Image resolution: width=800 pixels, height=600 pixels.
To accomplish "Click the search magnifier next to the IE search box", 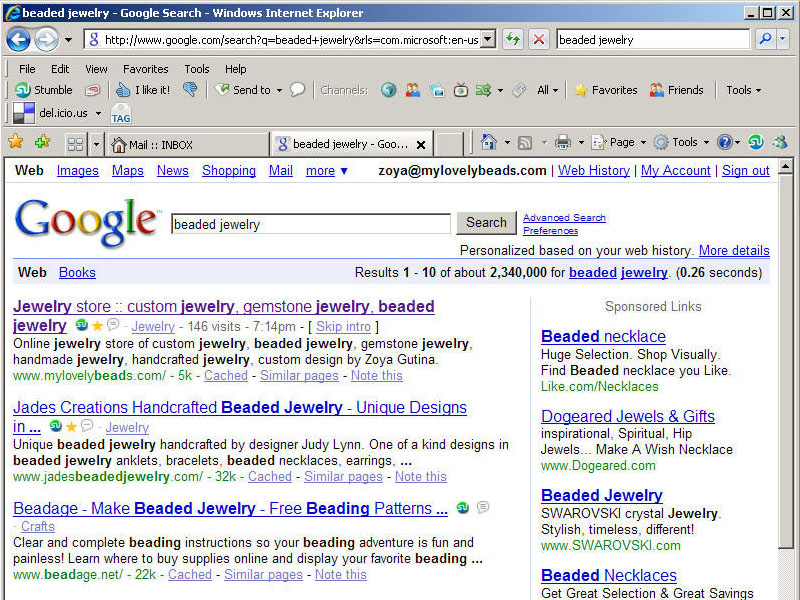I will click(x=765, y=39).
